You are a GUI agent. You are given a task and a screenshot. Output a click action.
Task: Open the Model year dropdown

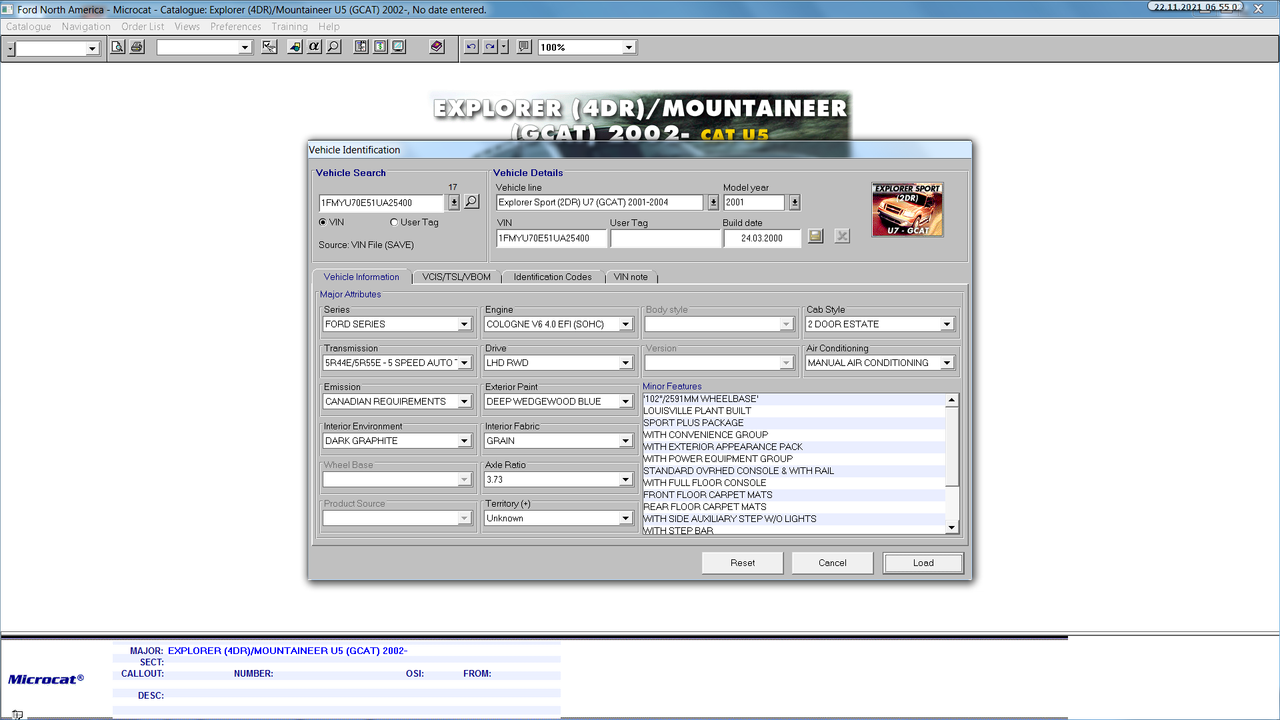click(795, 202)
